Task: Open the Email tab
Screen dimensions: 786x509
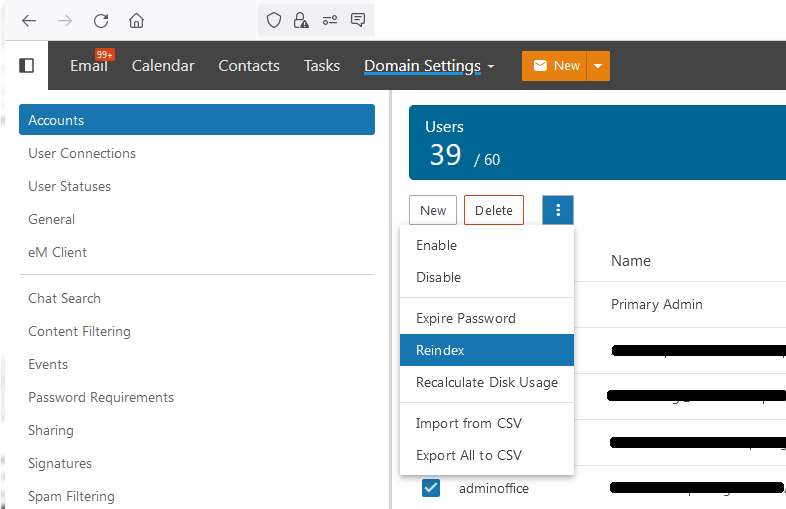Action: point(88,66)
